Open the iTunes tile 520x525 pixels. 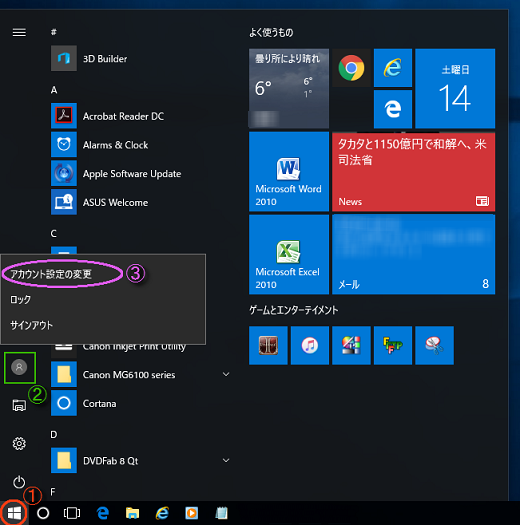coord(310,346)
